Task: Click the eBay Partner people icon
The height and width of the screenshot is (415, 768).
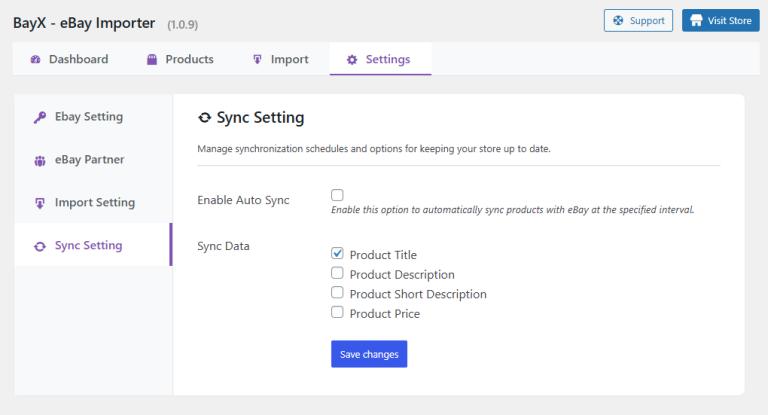Action: [40, 160]
